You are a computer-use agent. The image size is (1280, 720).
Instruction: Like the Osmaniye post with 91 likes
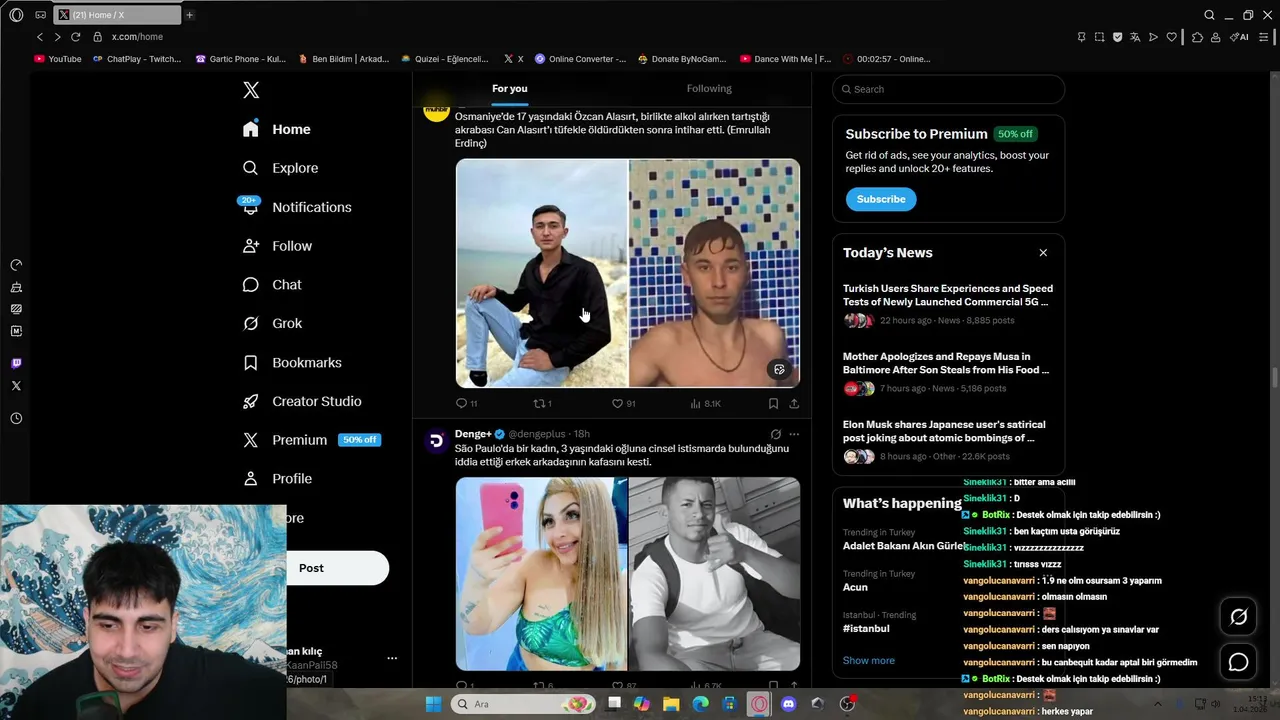(623, 404)
